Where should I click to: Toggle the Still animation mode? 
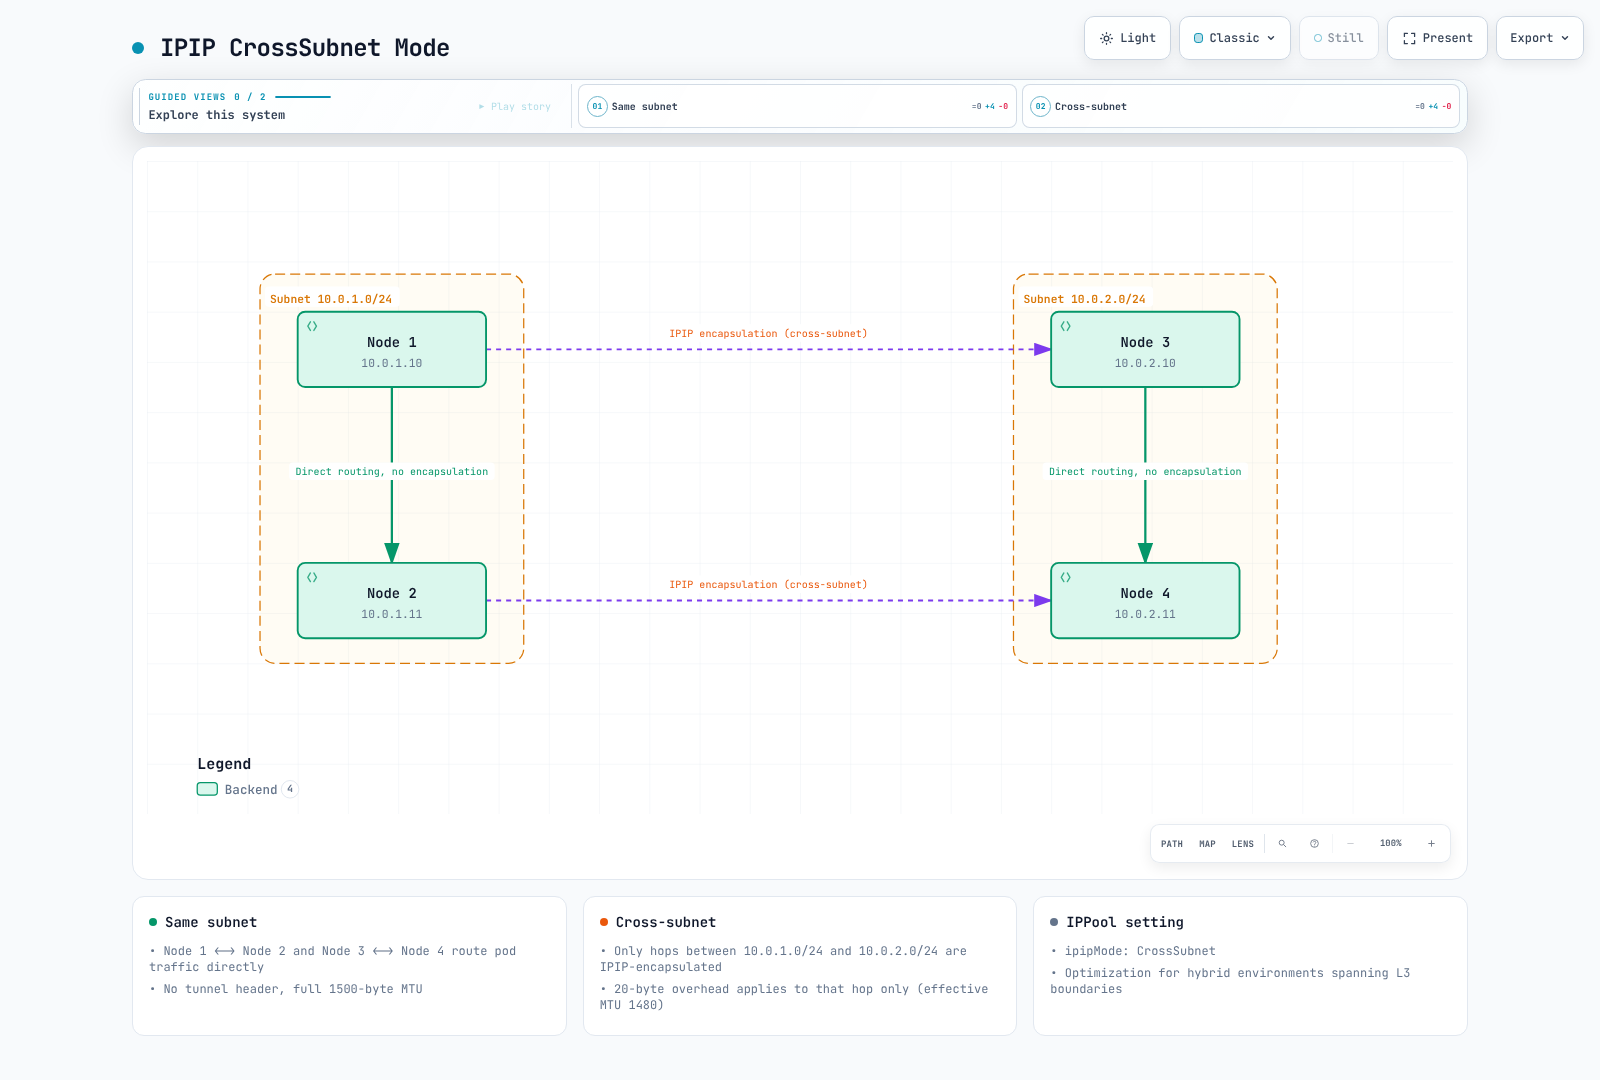[x=1339, y=38]
